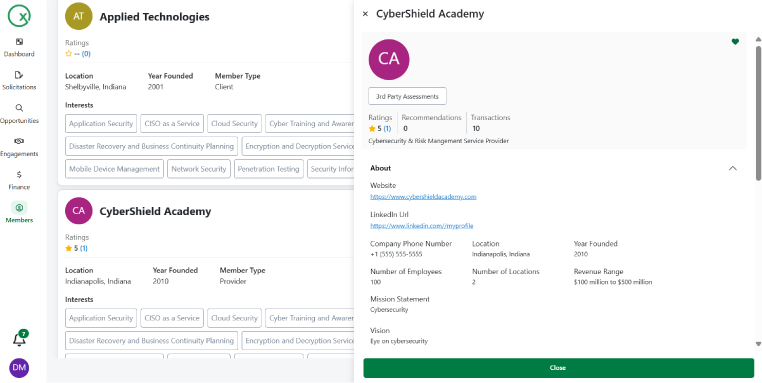762x383 pixels.
Task: Click the Shelbyville, Indiana location text
Action: pyautogui.click(x=96, y=87)
